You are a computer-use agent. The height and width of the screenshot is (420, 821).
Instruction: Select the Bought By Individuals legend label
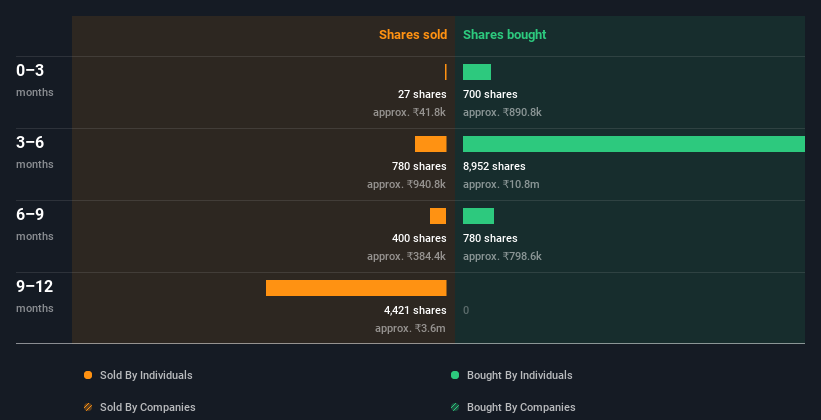pyautogui.click(x=519, y=375)
